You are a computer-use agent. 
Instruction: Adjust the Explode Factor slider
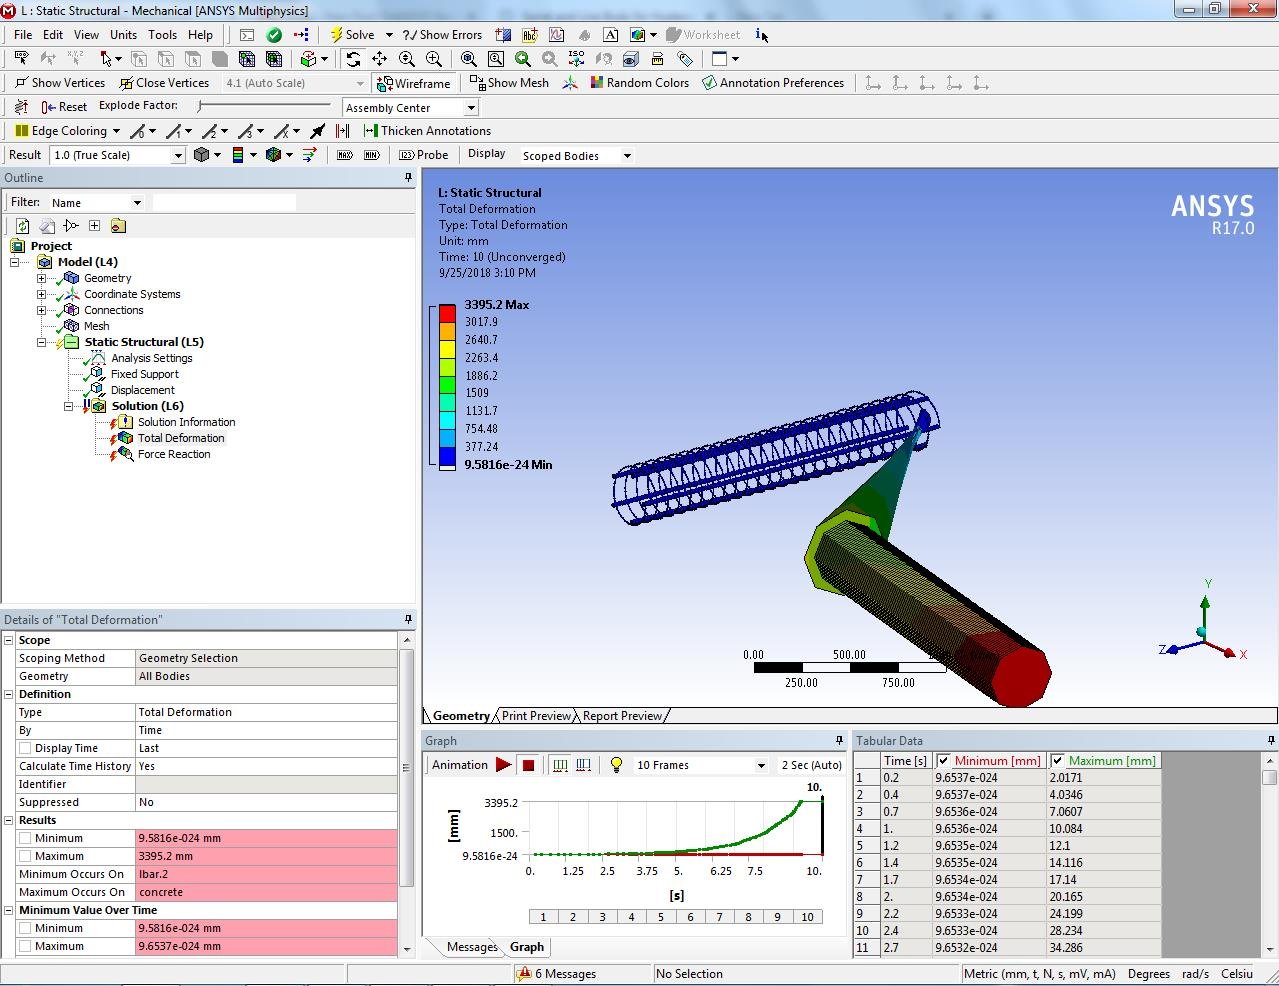265,105
